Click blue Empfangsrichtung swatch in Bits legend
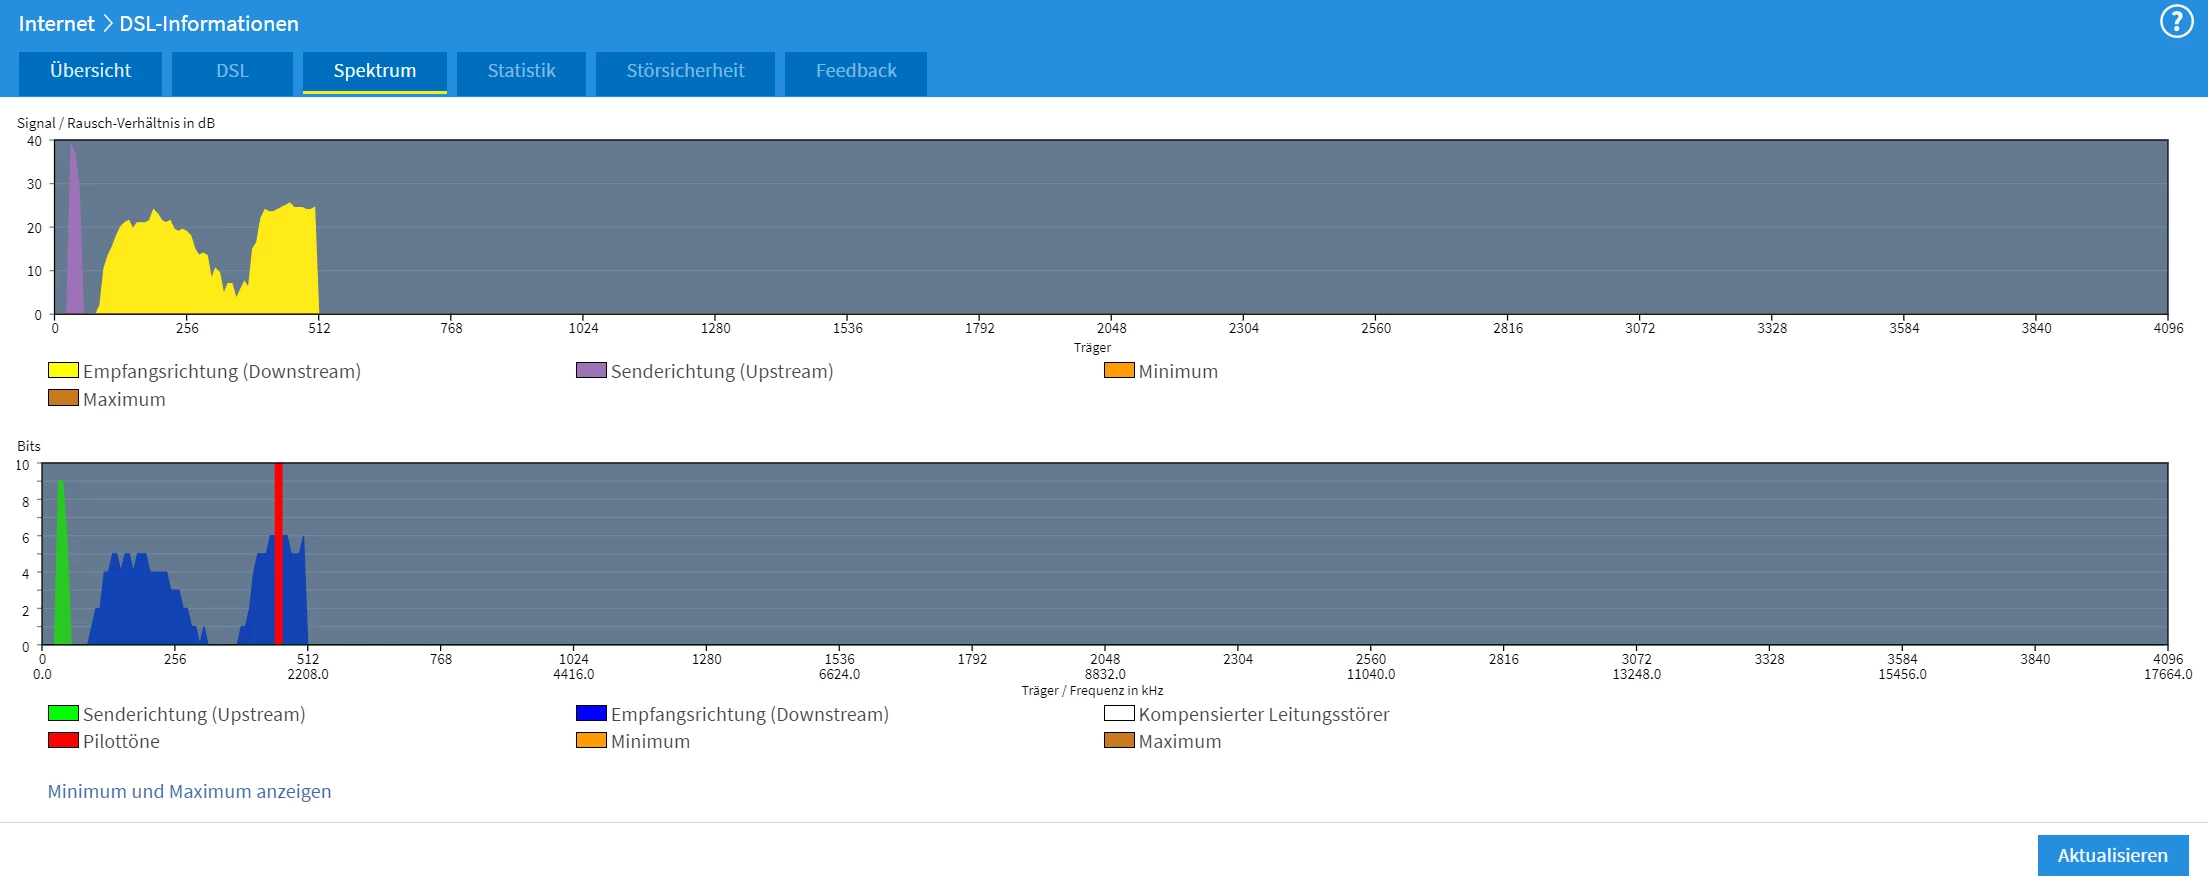This screenshot has width=2208, height=883. click(x=591, y=713)
